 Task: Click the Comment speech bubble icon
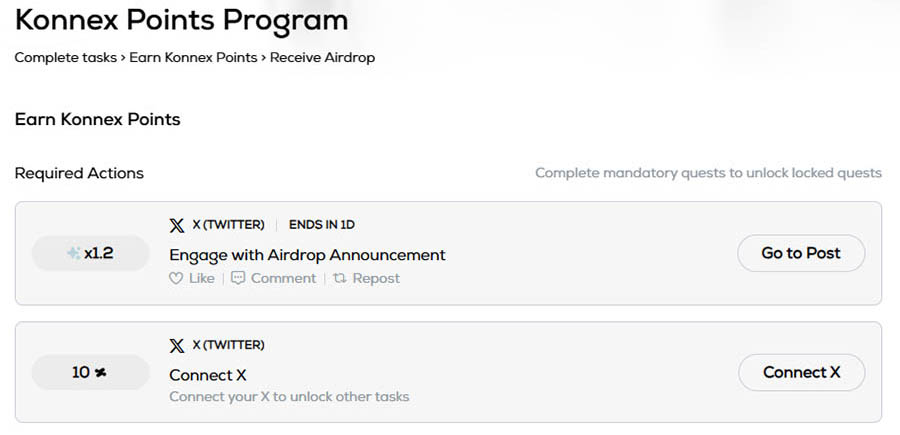point(238,278)
